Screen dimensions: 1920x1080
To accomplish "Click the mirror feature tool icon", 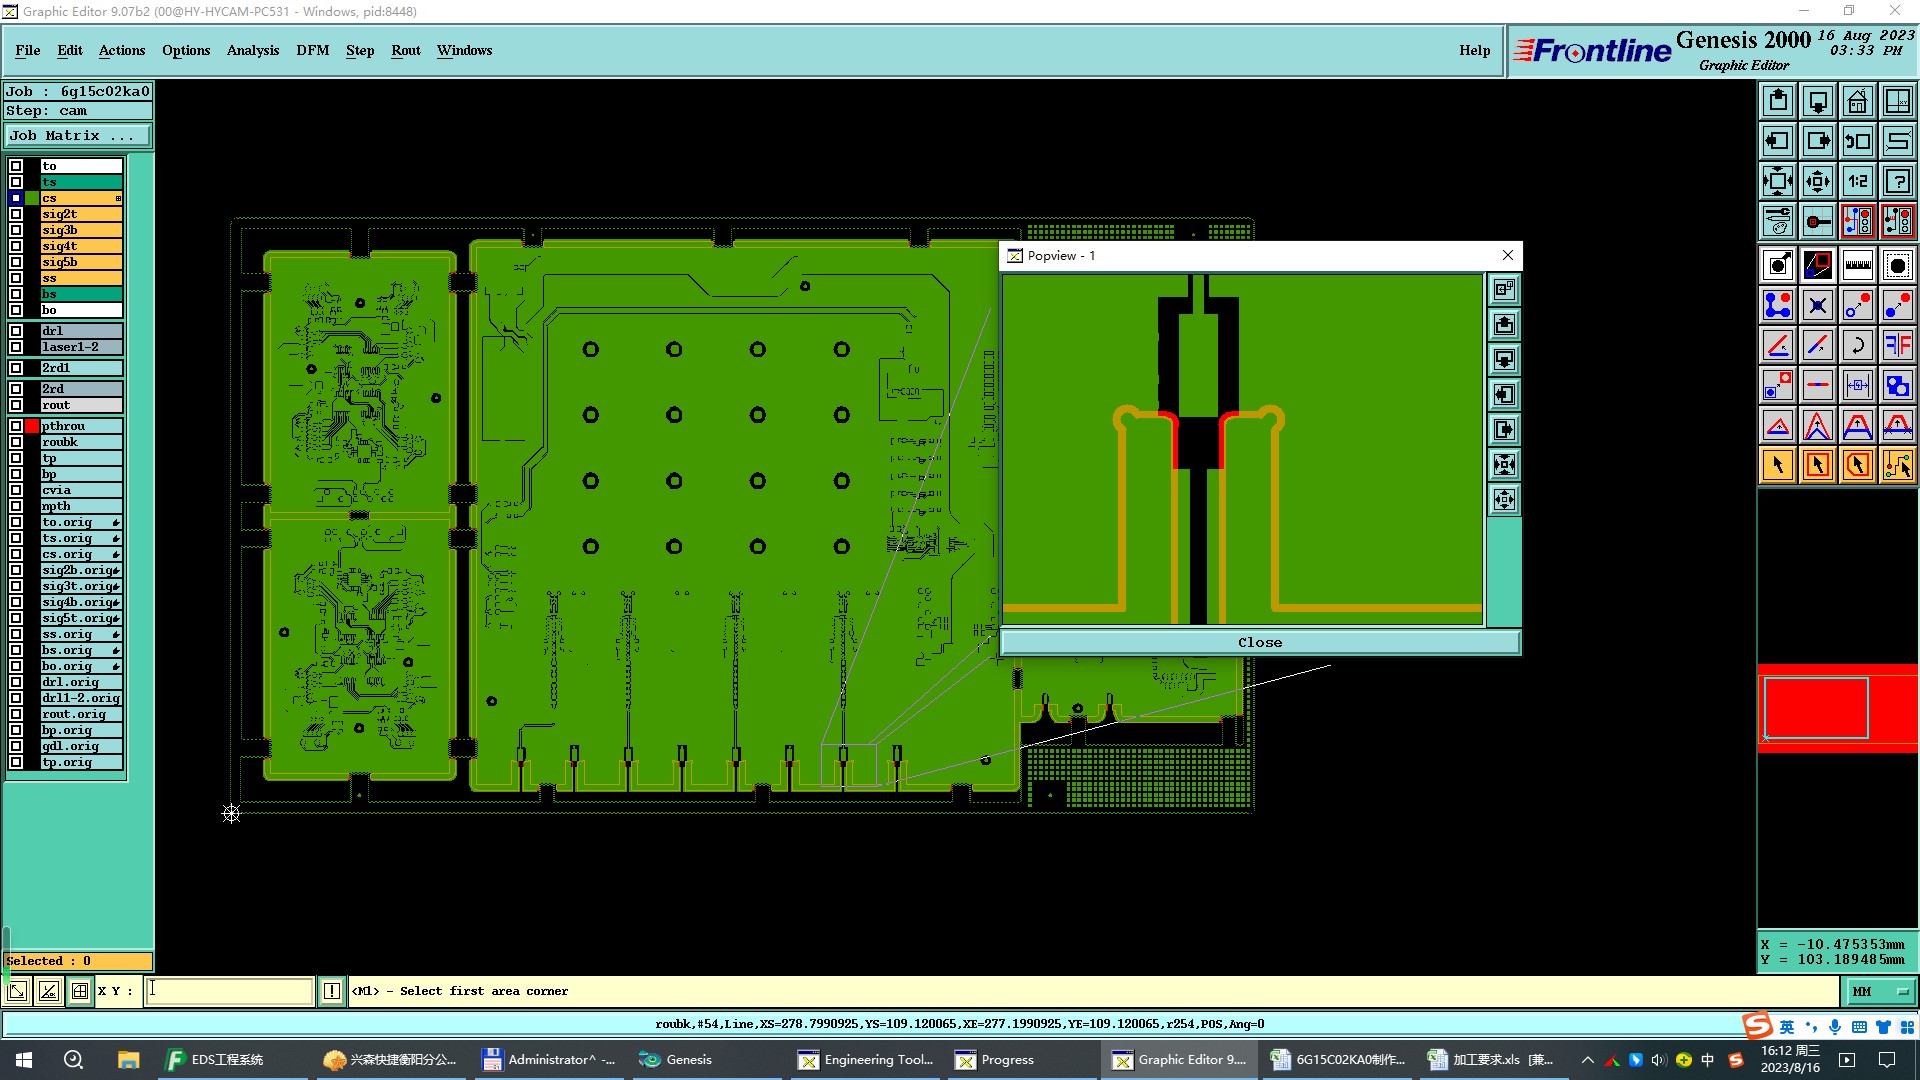I will click(1897, 345).
